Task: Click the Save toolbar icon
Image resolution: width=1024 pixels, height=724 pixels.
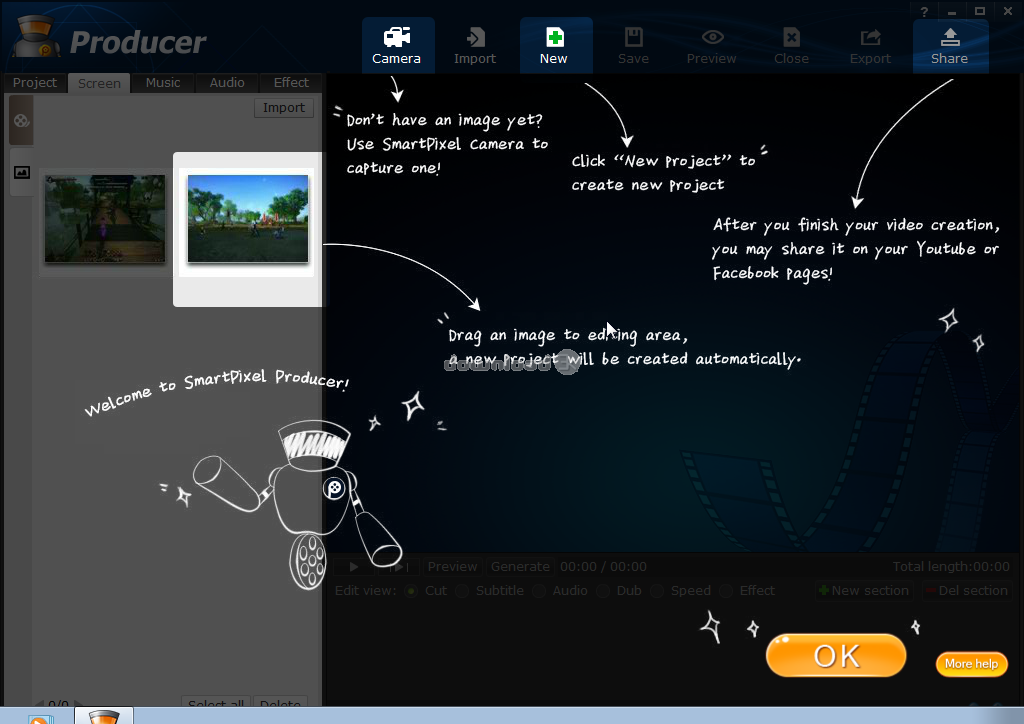Action: coord(633,45)
